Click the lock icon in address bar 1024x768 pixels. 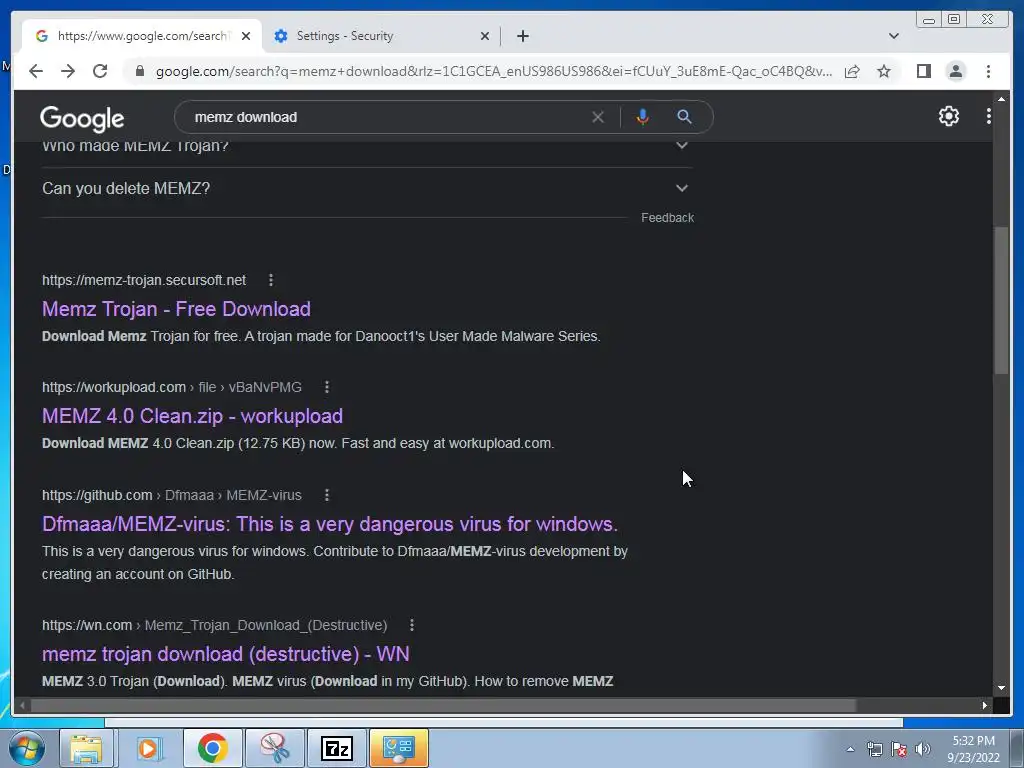pyautogui.click(x=139, y=71)
